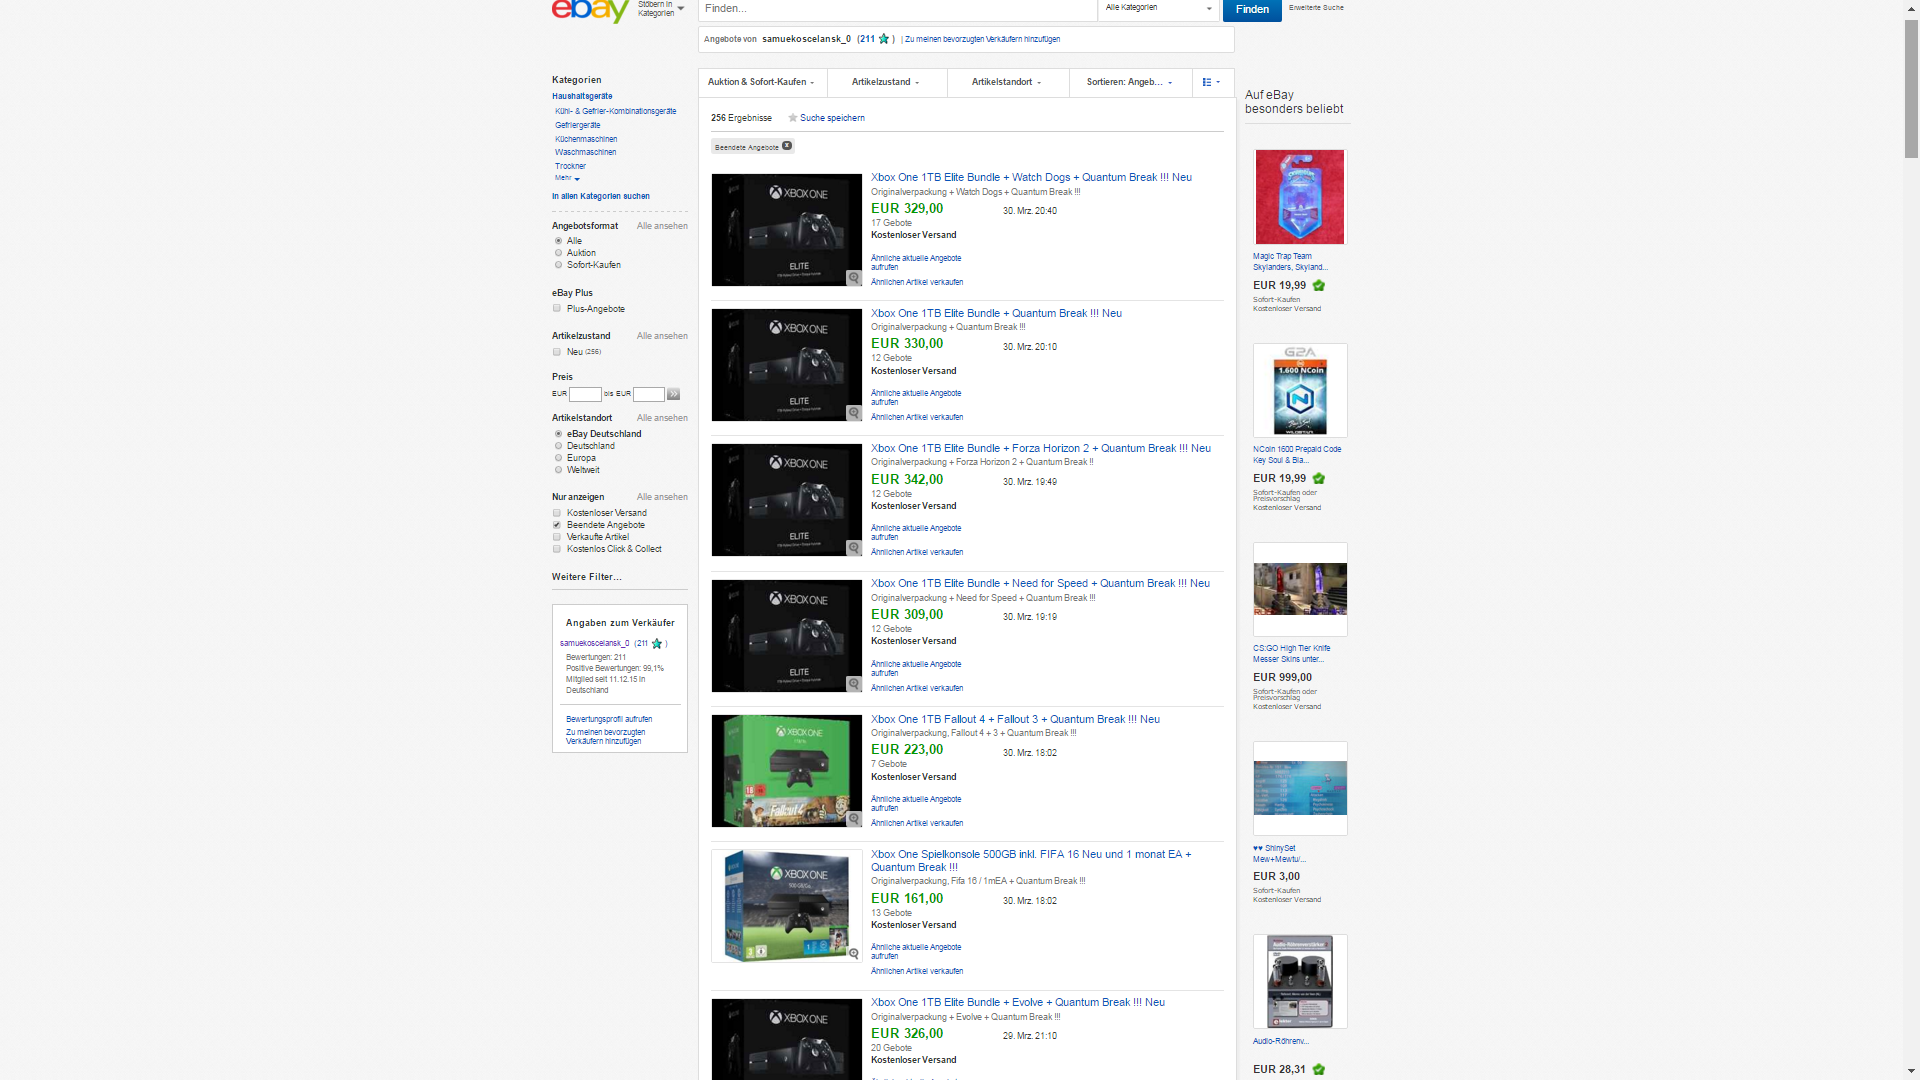Viewport: 1920px width, 1080px height.
Task: Open Erweiterte Suche link
Action: tap(1316, 8)
